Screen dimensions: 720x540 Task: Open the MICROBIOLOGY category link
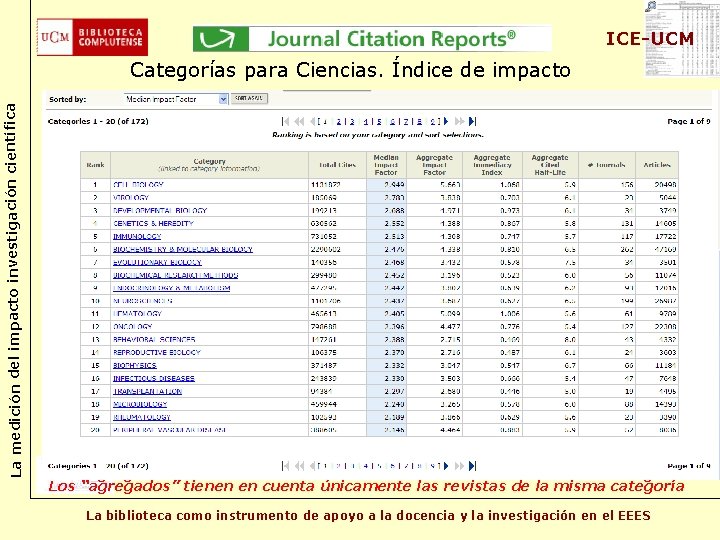(x=140, y=404)
